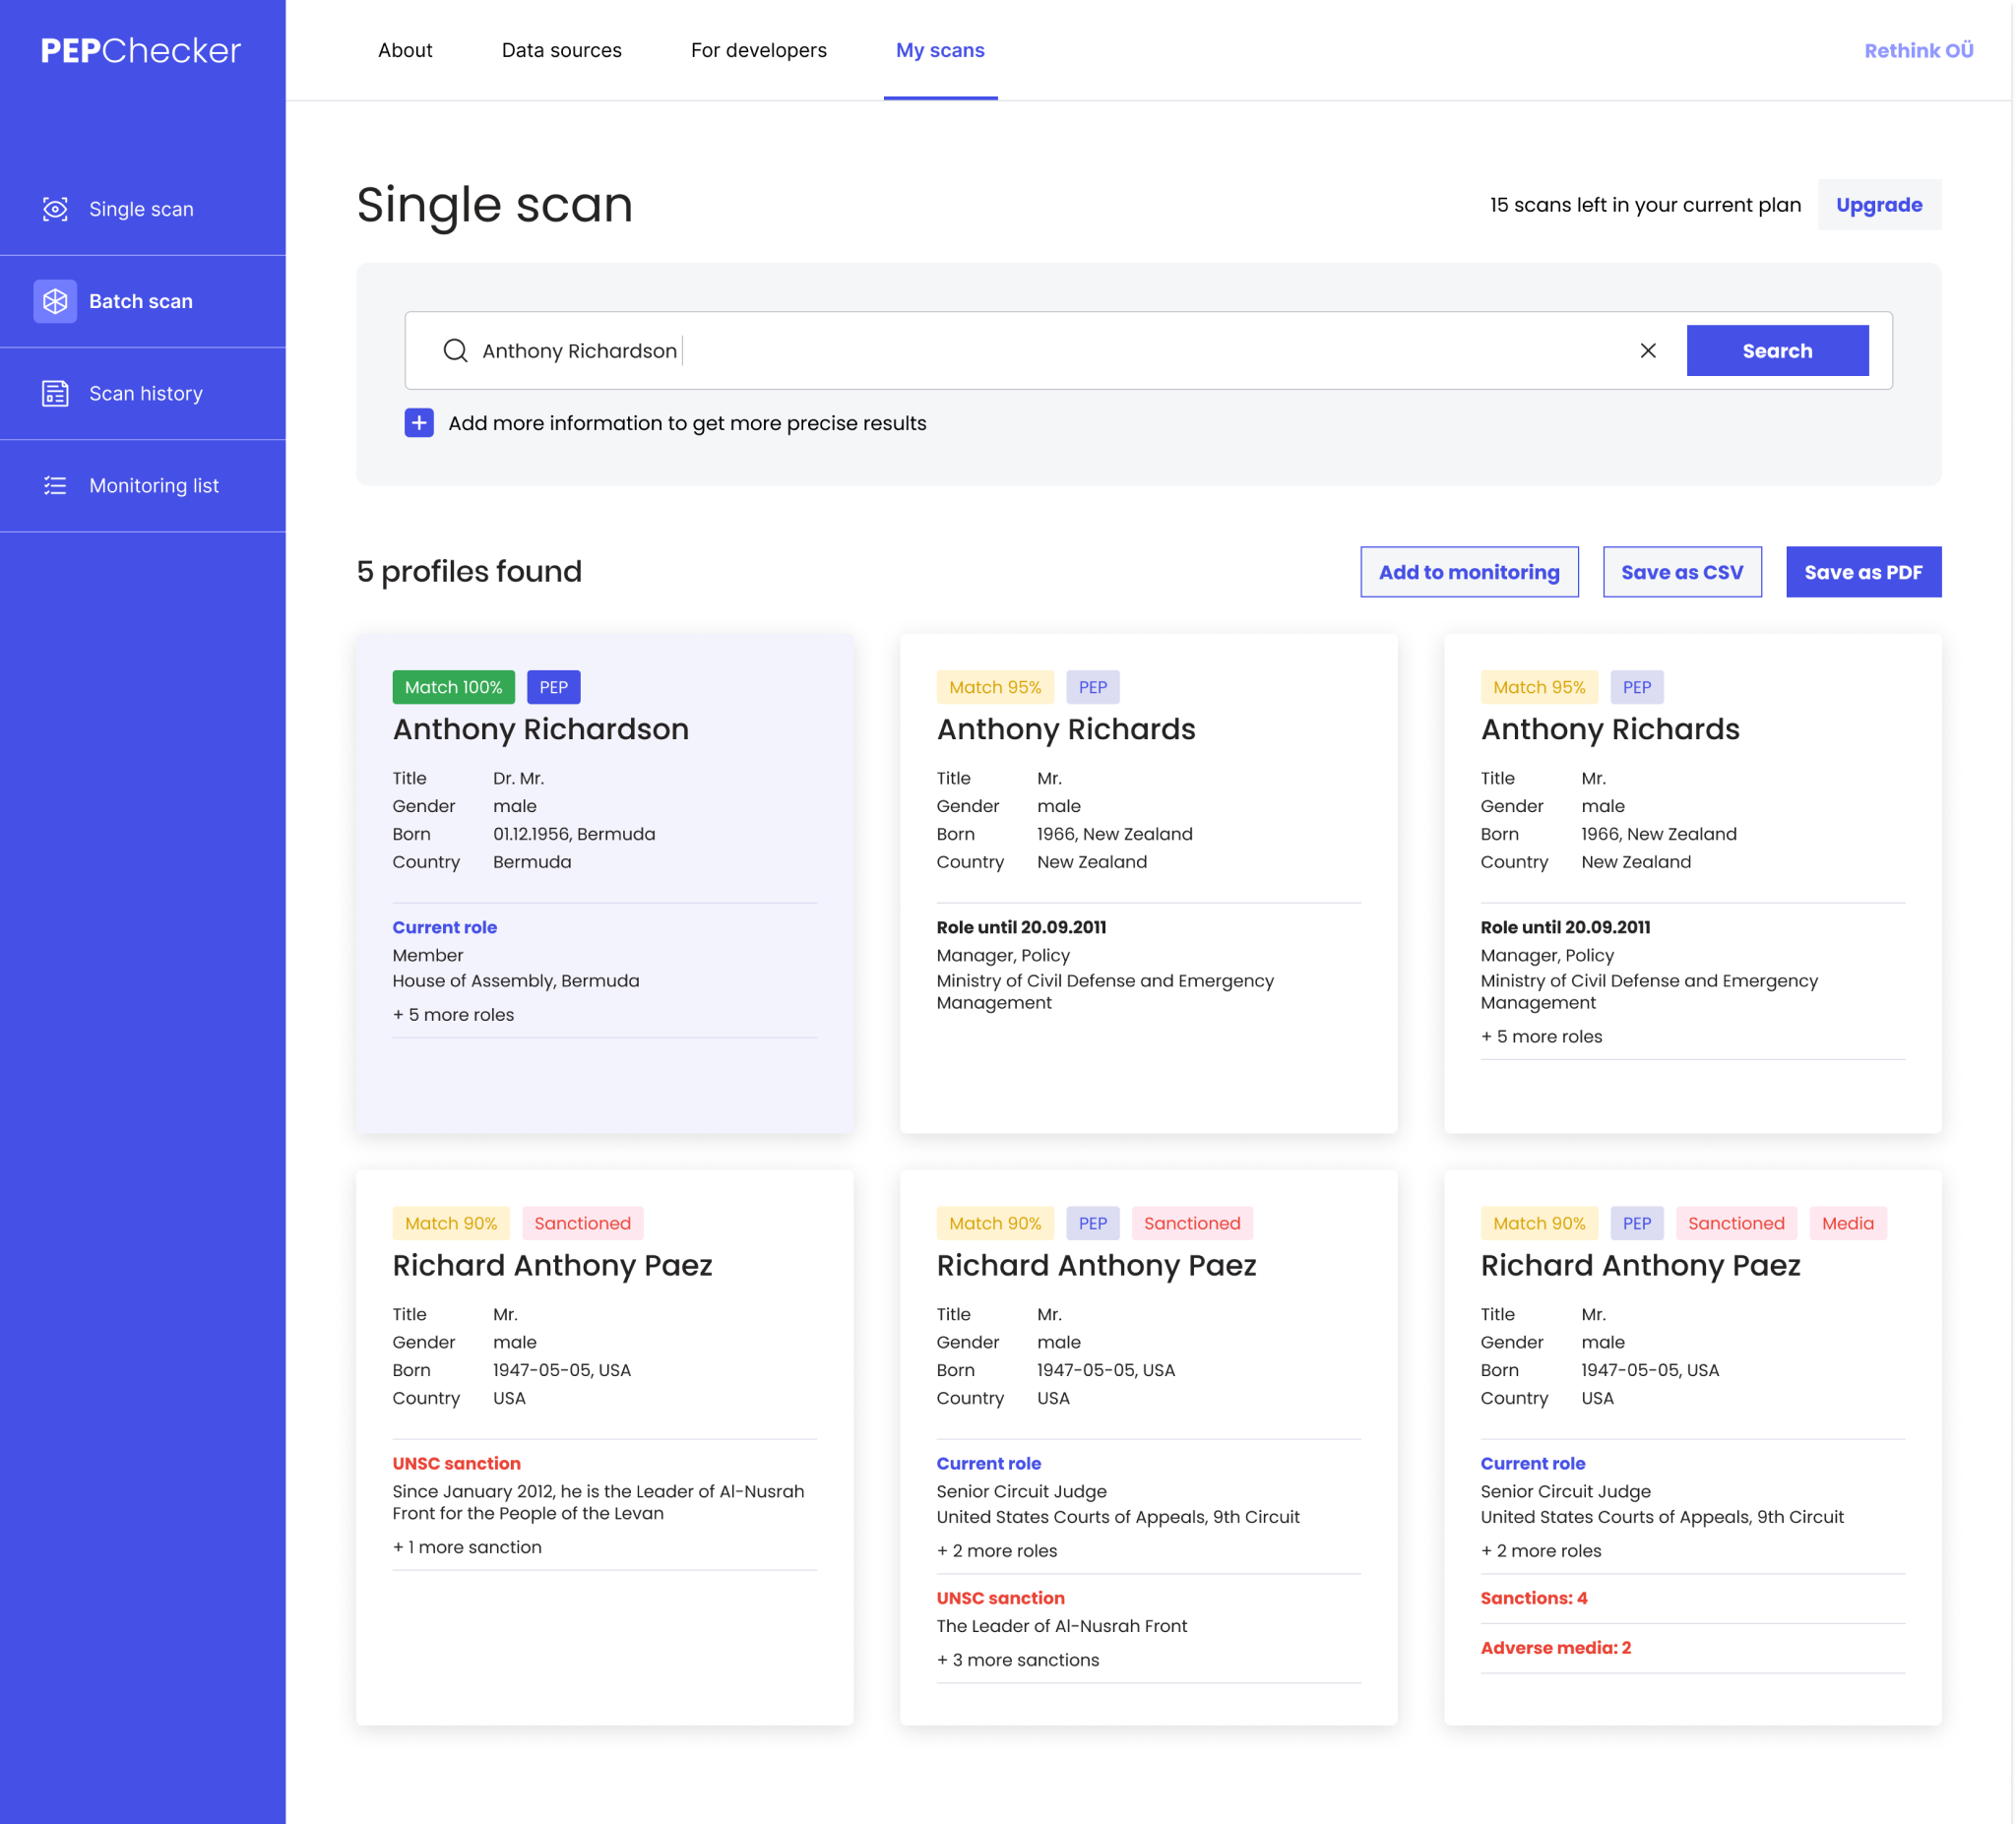Click the Media tag badge
Viewport: 2016px width, 1824px height.
[x=1847, y=1223]
